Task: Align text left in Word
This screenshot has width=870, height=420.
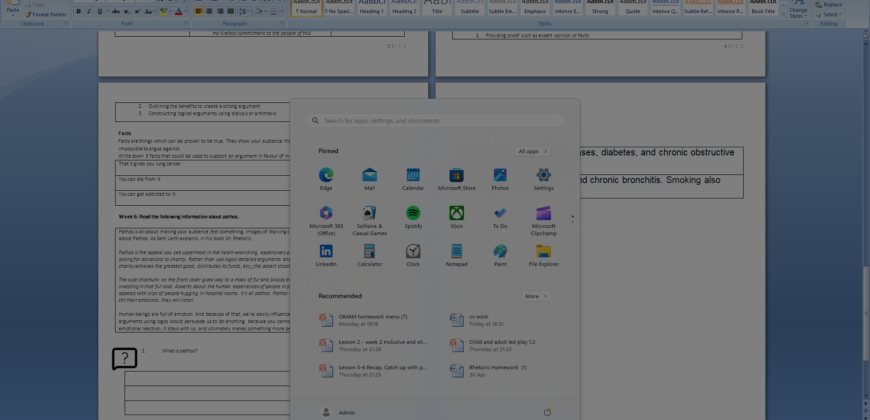Action: pos(198,11)
